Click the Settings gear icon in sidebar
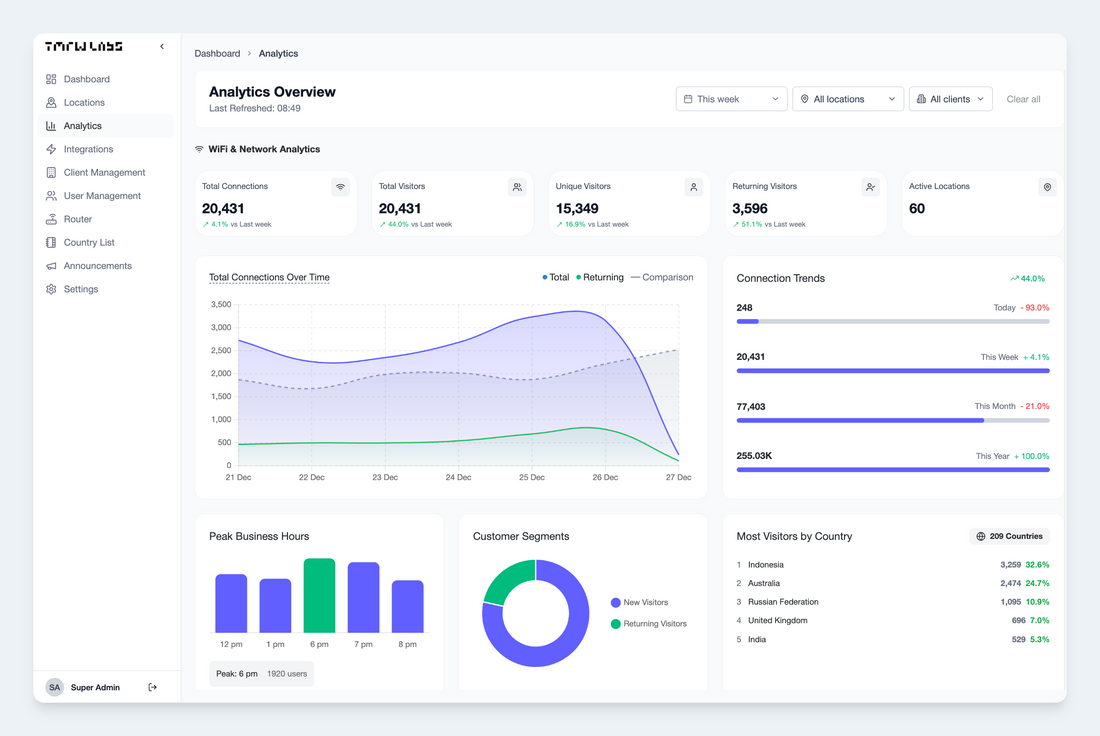This screenshot has height=736, width=1100. tap(51, 289)
